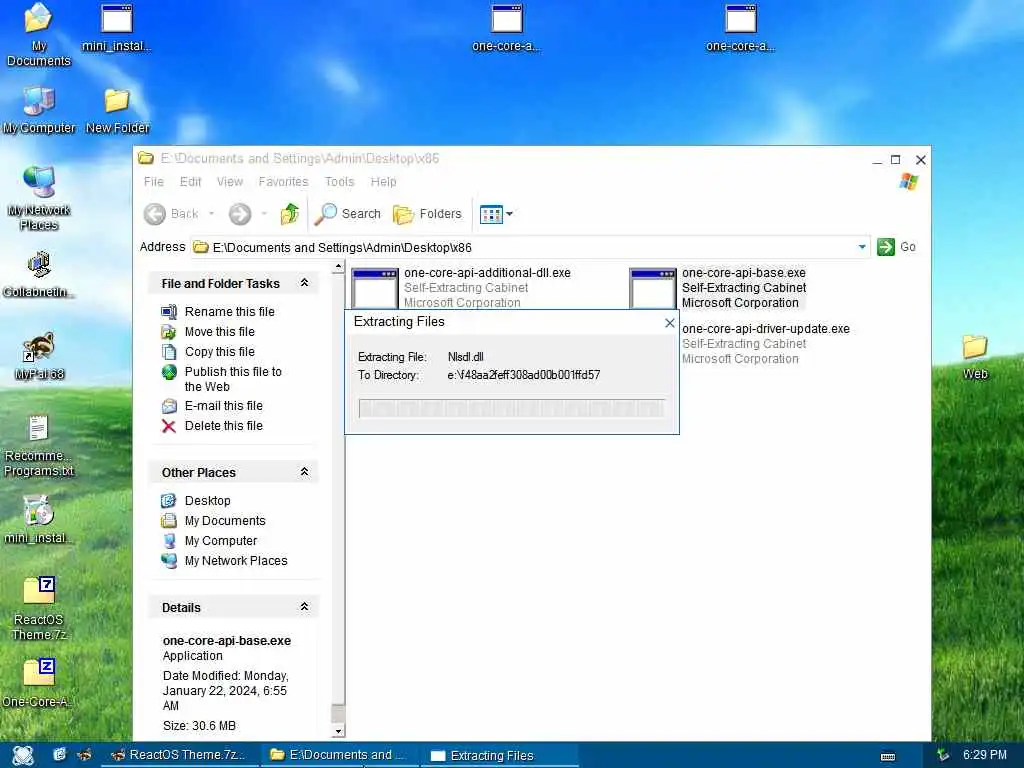
Task: Open the File menu
Action: pyautogui.click(x=153, y=182)
